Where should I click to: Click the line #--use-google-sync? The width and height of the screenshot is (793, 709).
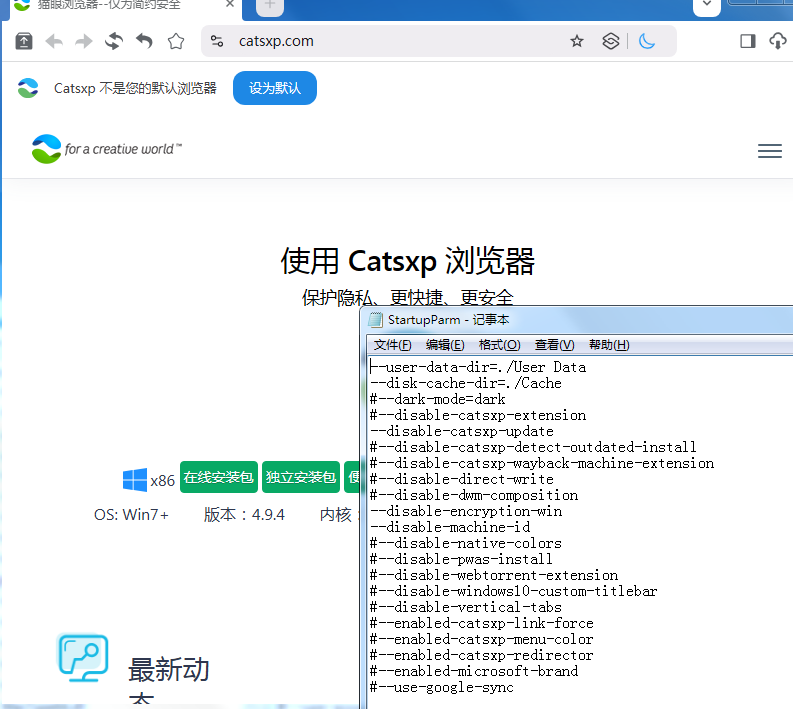click(442, 688)
